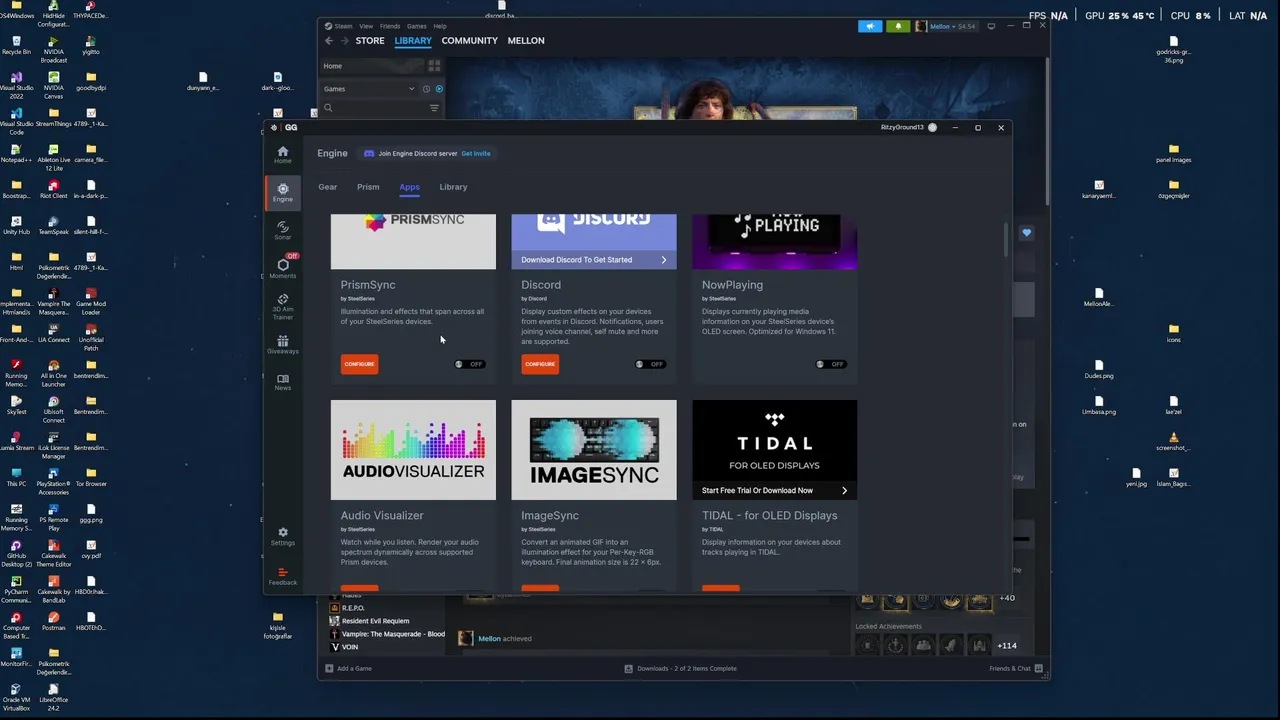Click Steam back navigation arrow
Image resolution: width=1280 pixels, height=720 pixels.
[329, 41]
